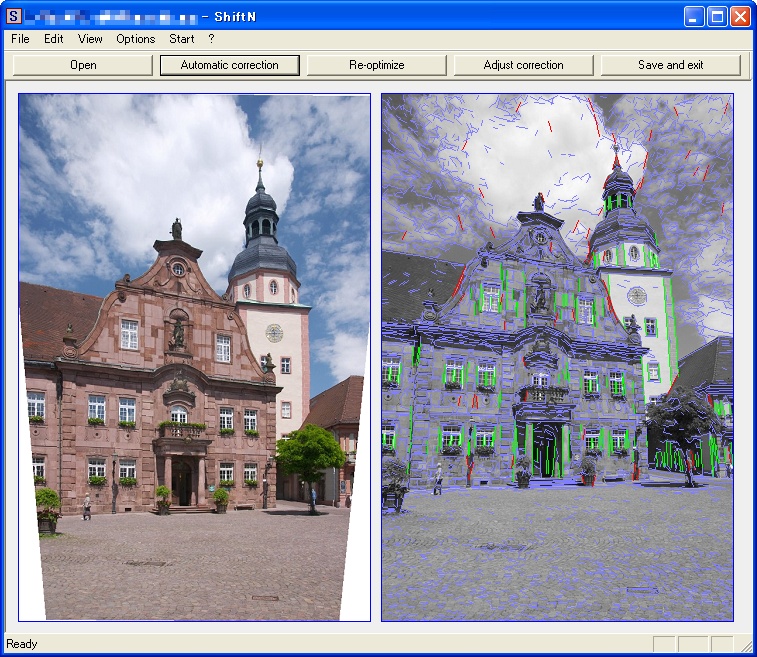The image size is (757, 657).
Task: Select the corrected color image preview
Action: (x=195, y=357)
